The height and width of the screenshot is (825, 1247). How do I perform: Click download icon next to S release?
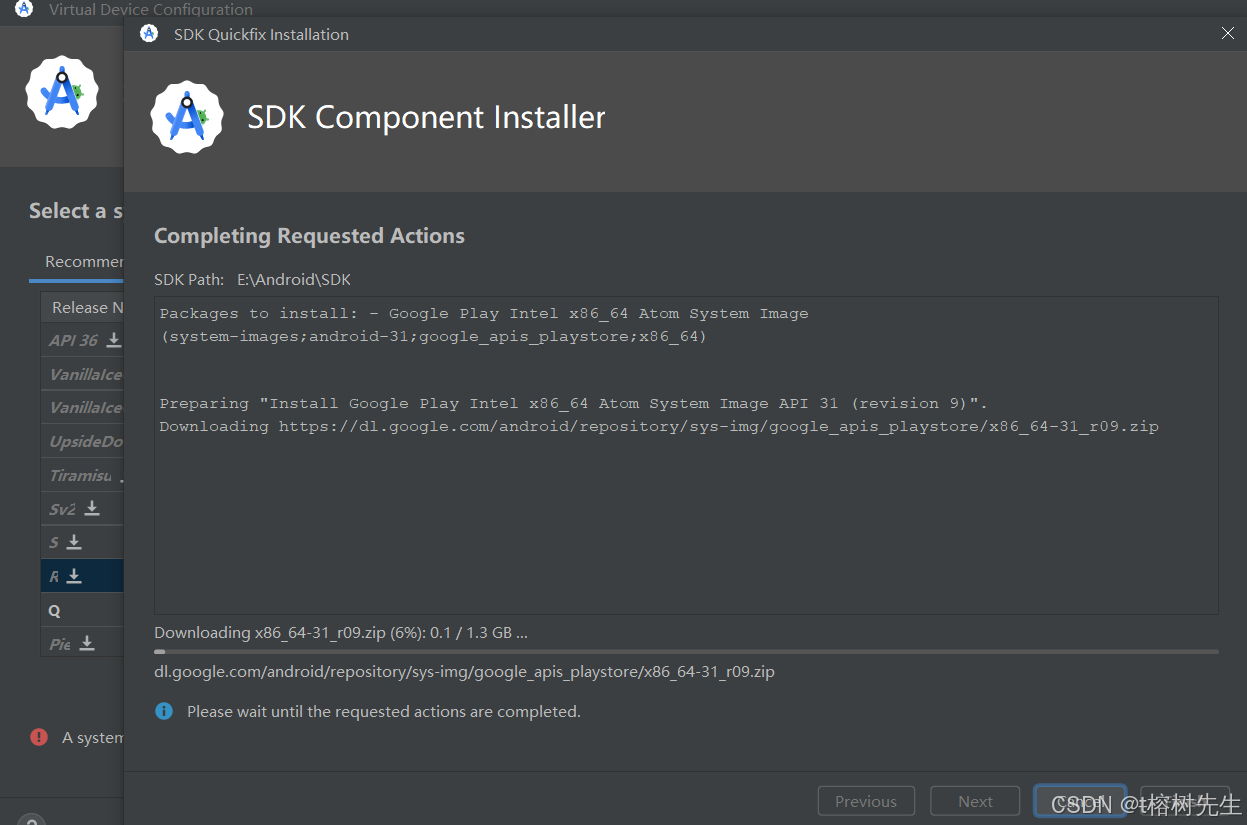click(74, 543)
